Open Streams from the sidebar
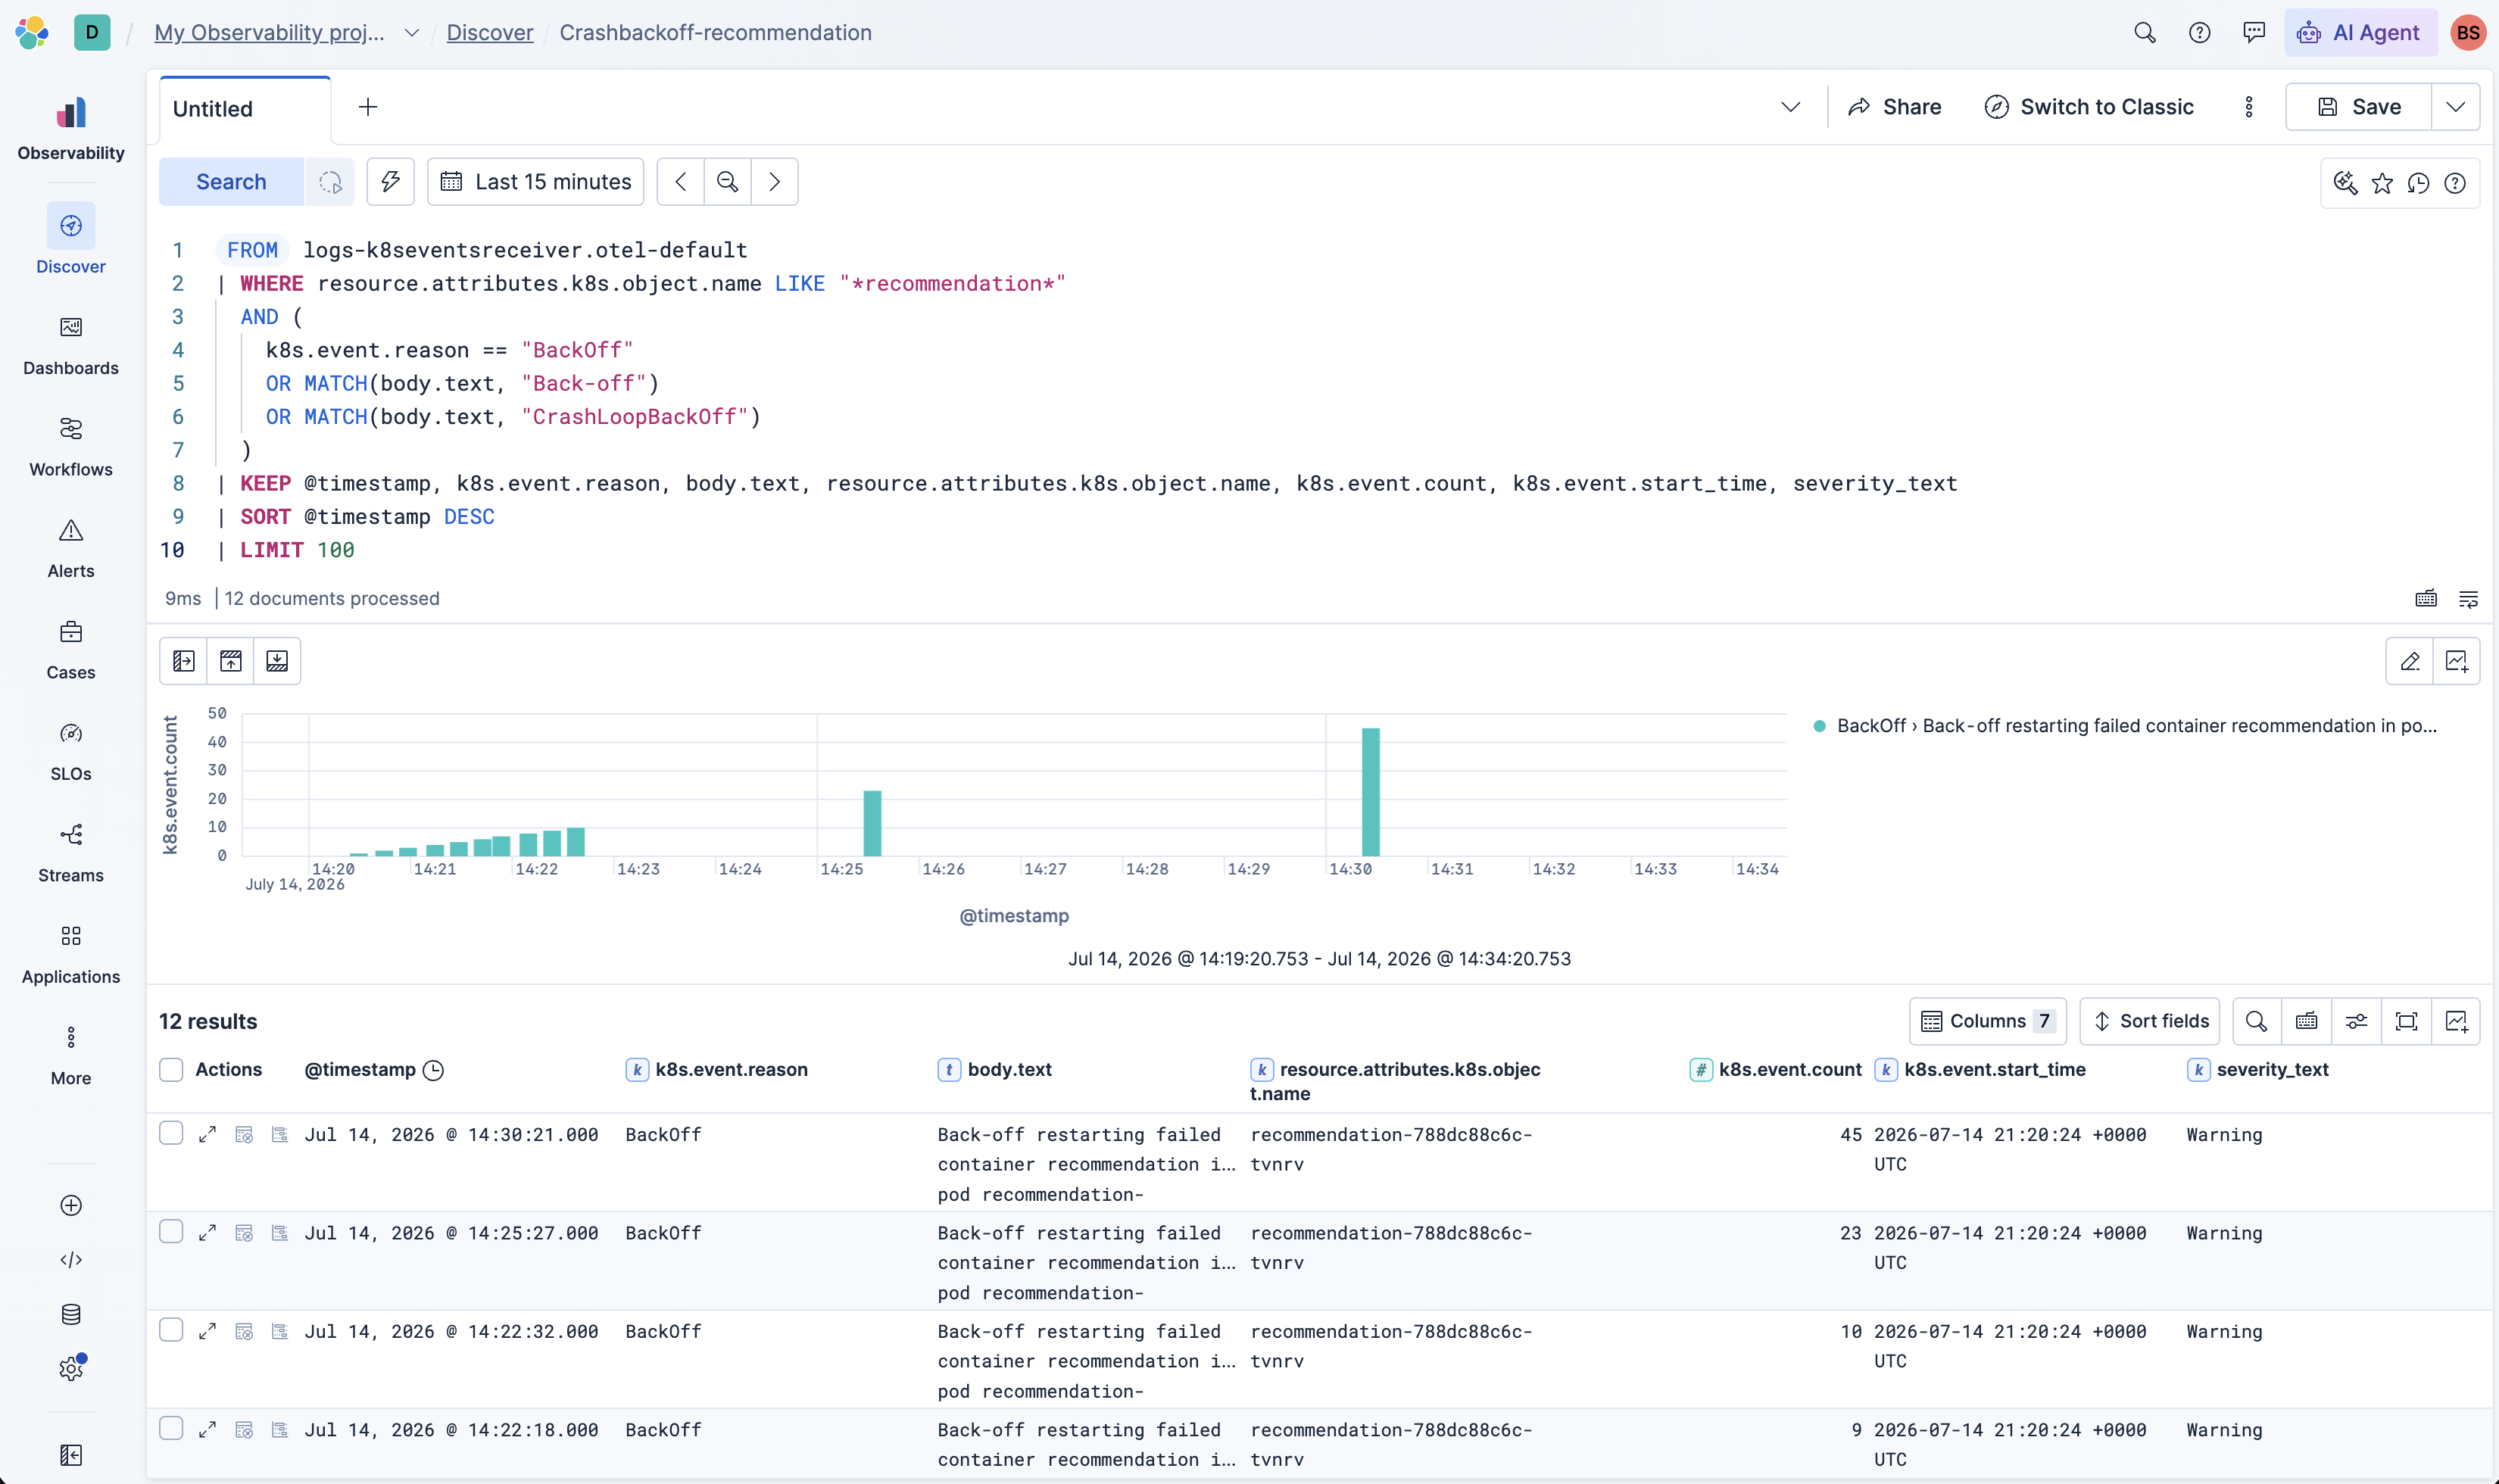 [x=71, y=853]
